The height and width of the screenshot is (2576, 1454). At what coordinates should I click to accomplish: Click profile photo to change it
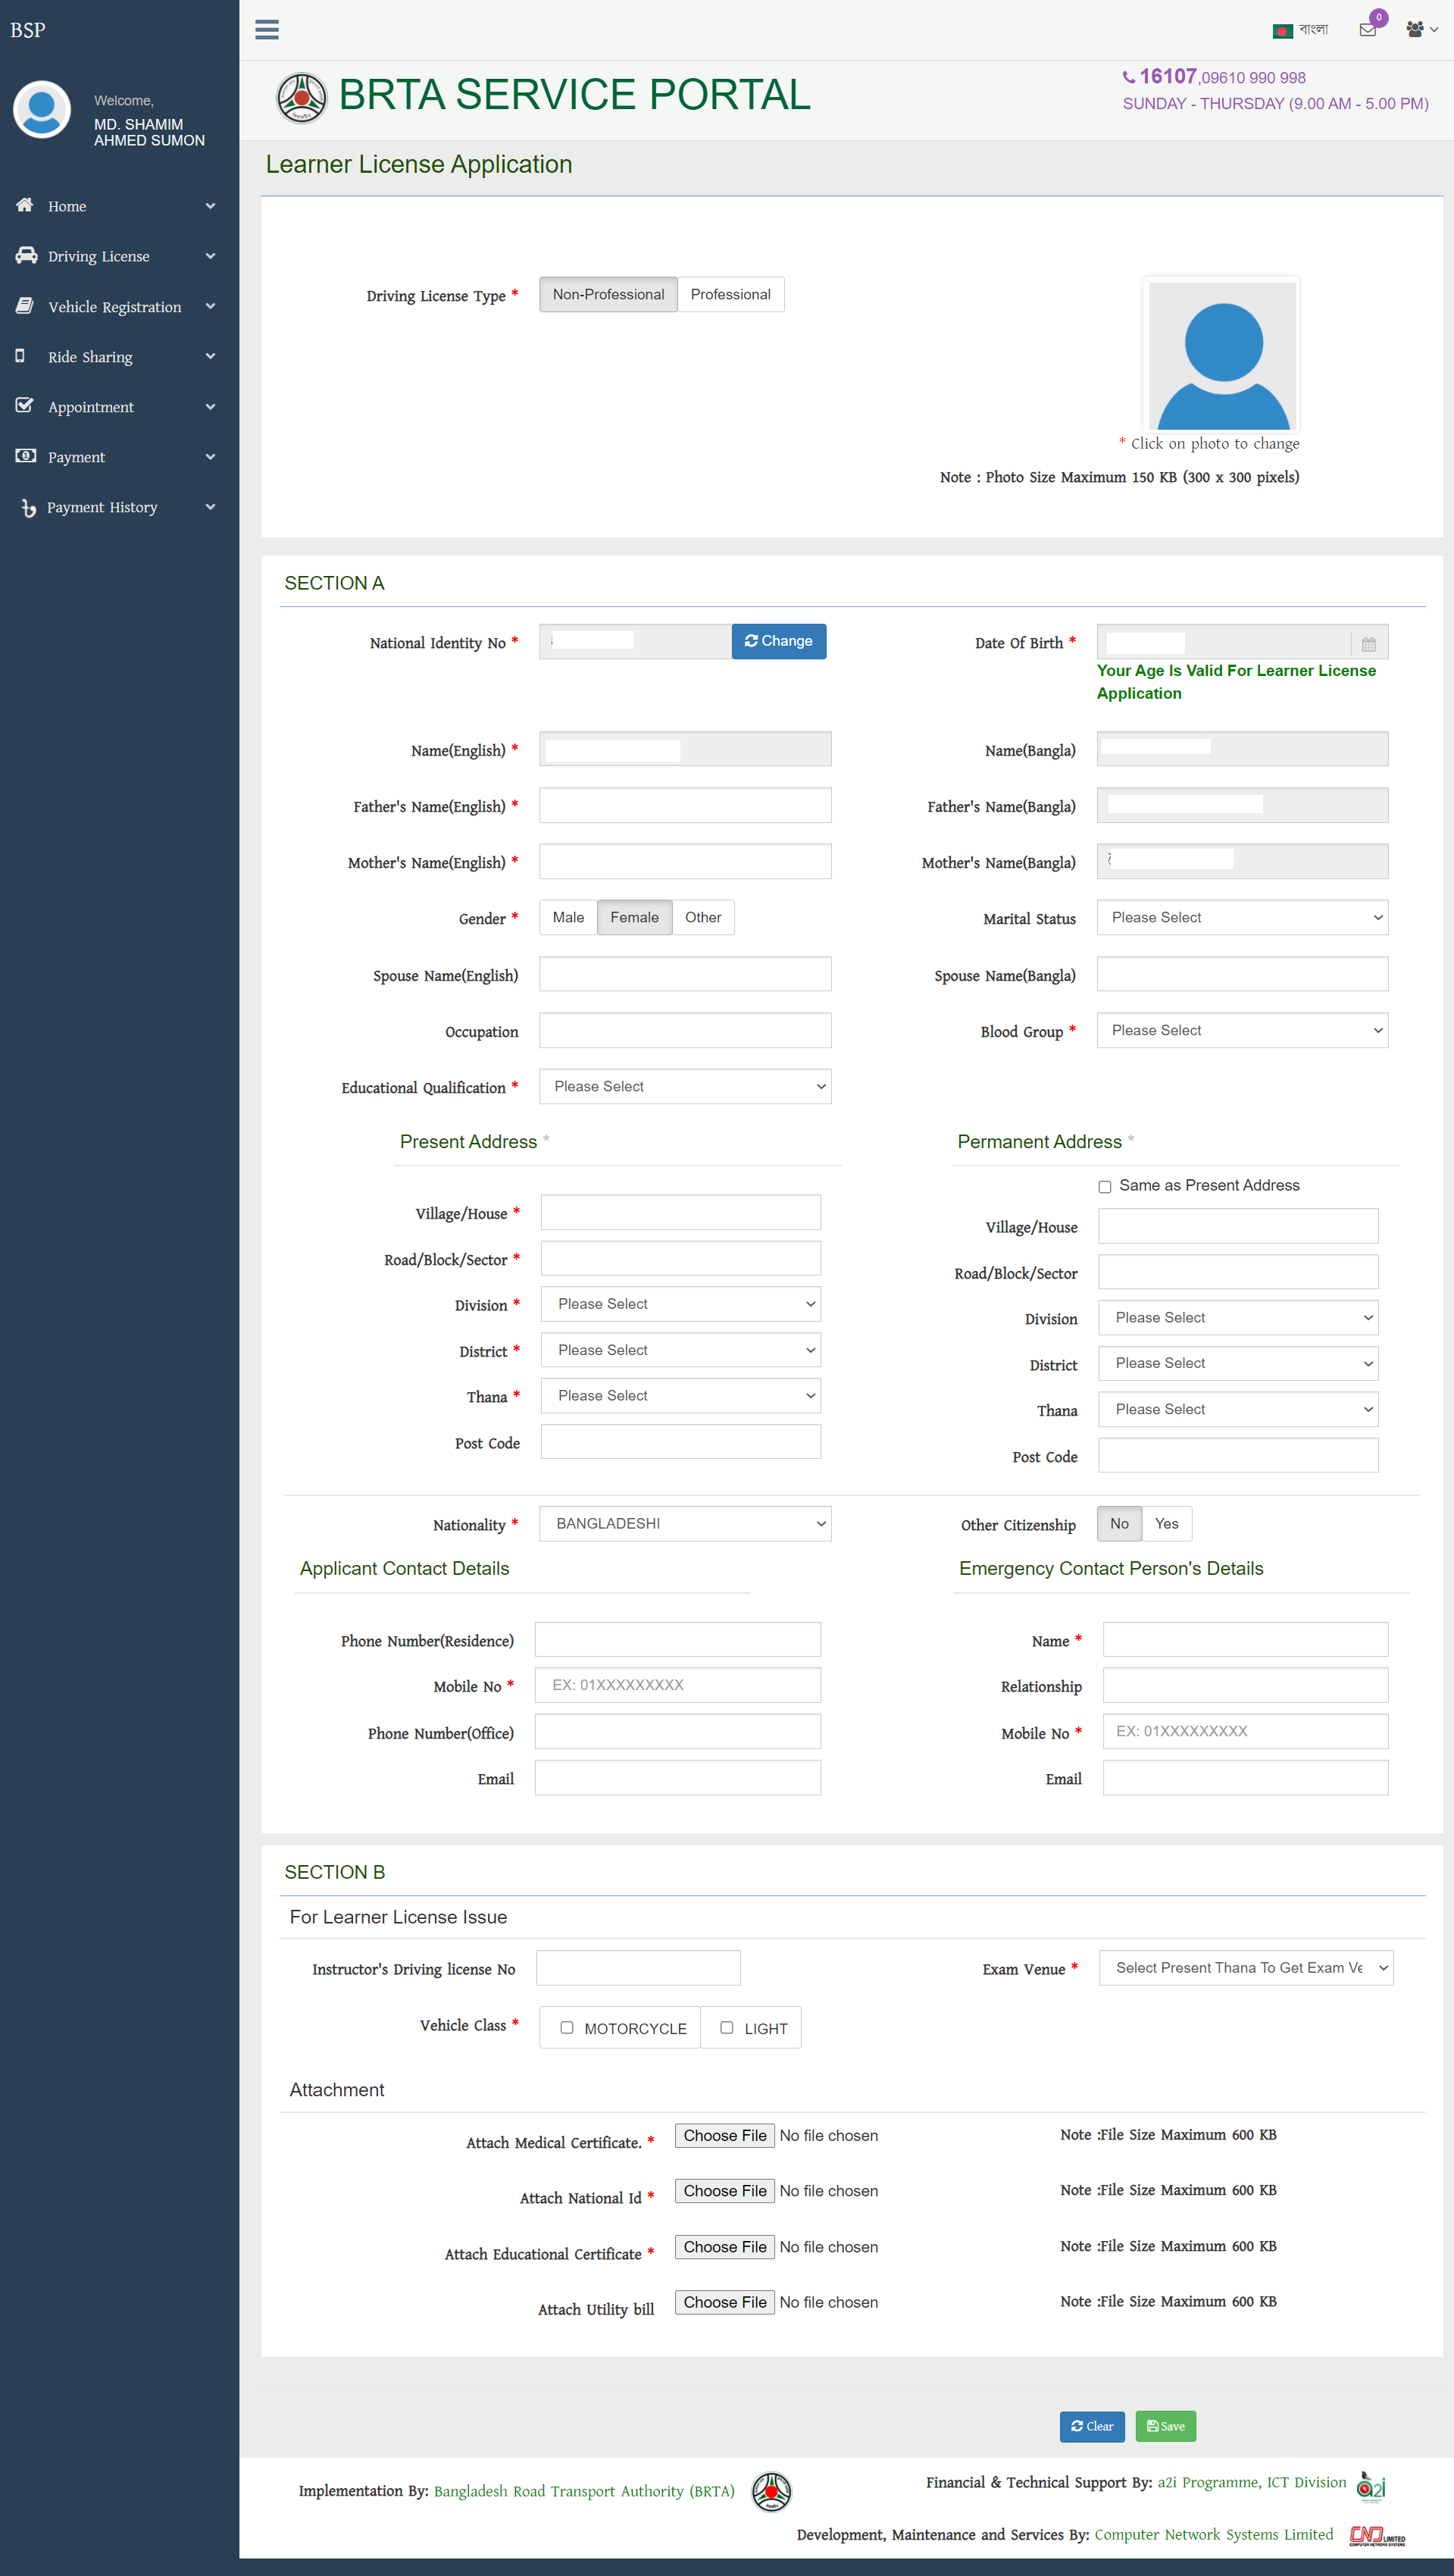pos(1221,355)
